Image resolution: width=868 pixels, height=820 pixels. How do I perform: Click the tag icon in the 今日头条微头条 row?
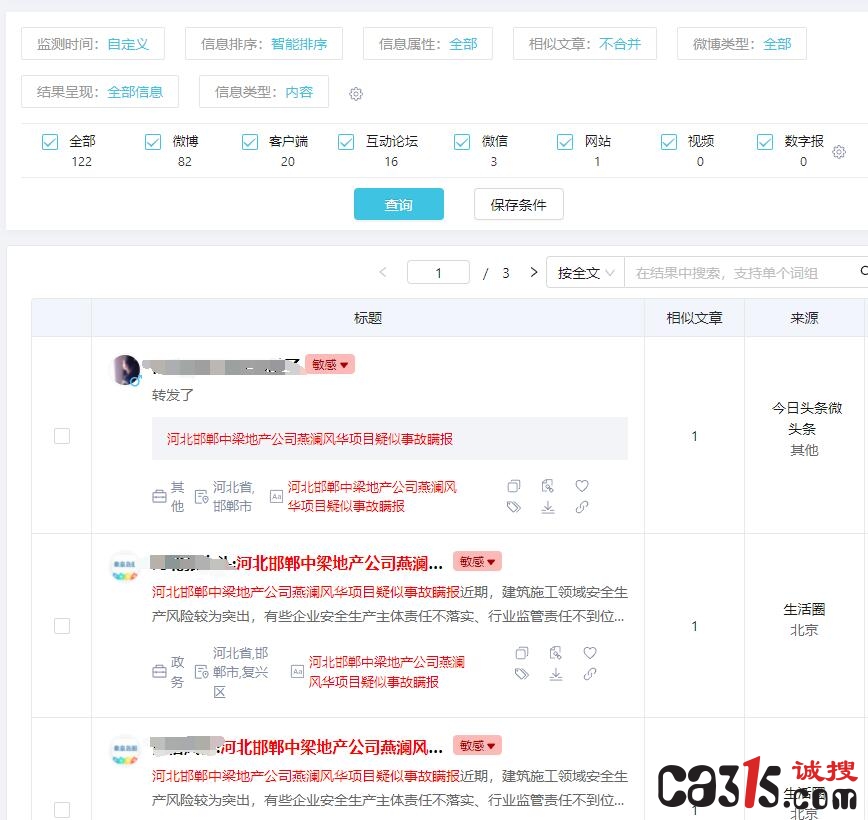point(514,507)
